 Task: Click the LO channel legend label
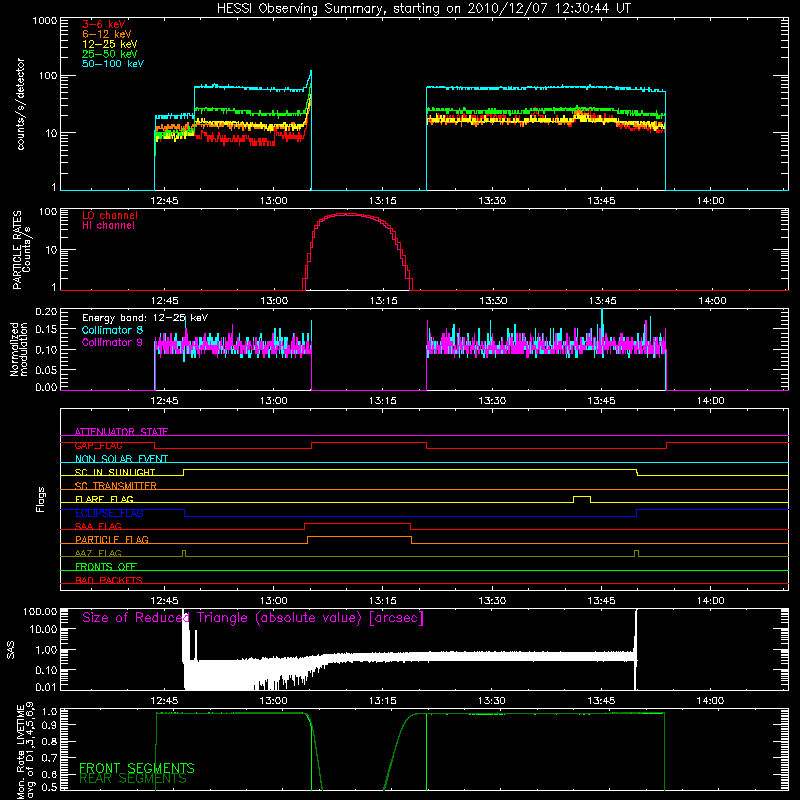pos(110,215)
